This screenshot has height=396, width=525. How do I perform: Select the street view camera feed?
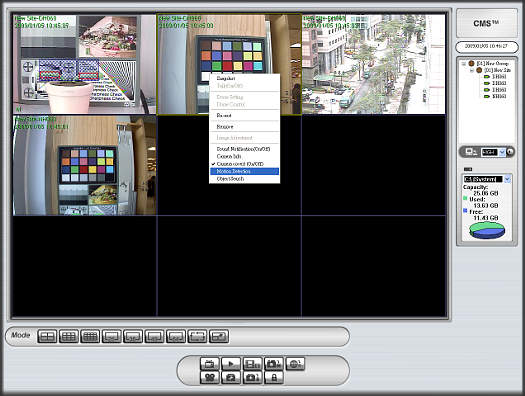374,64
